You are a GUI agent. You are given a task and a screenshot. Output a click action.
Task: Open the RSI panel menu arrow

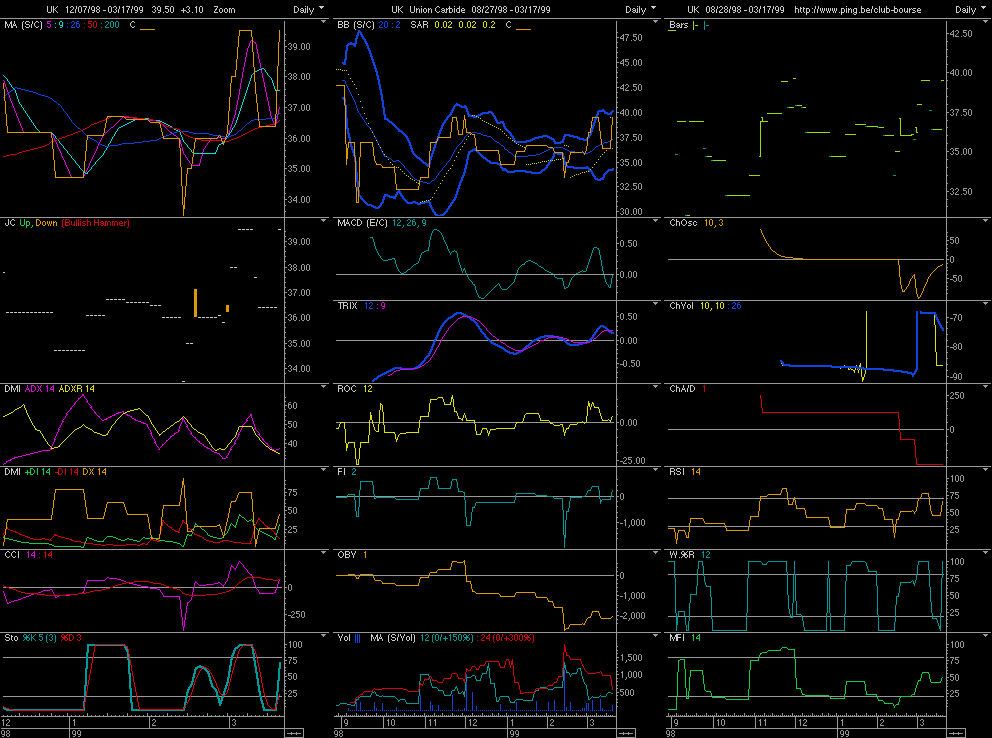pyautogui.click(x=986, y=469)
